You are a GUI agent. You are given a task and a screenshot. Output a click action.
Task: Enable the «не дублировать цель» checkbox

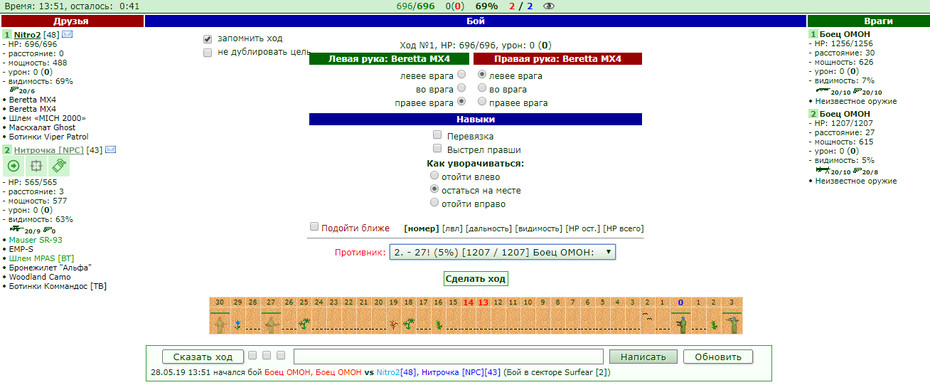coord(208,53)
